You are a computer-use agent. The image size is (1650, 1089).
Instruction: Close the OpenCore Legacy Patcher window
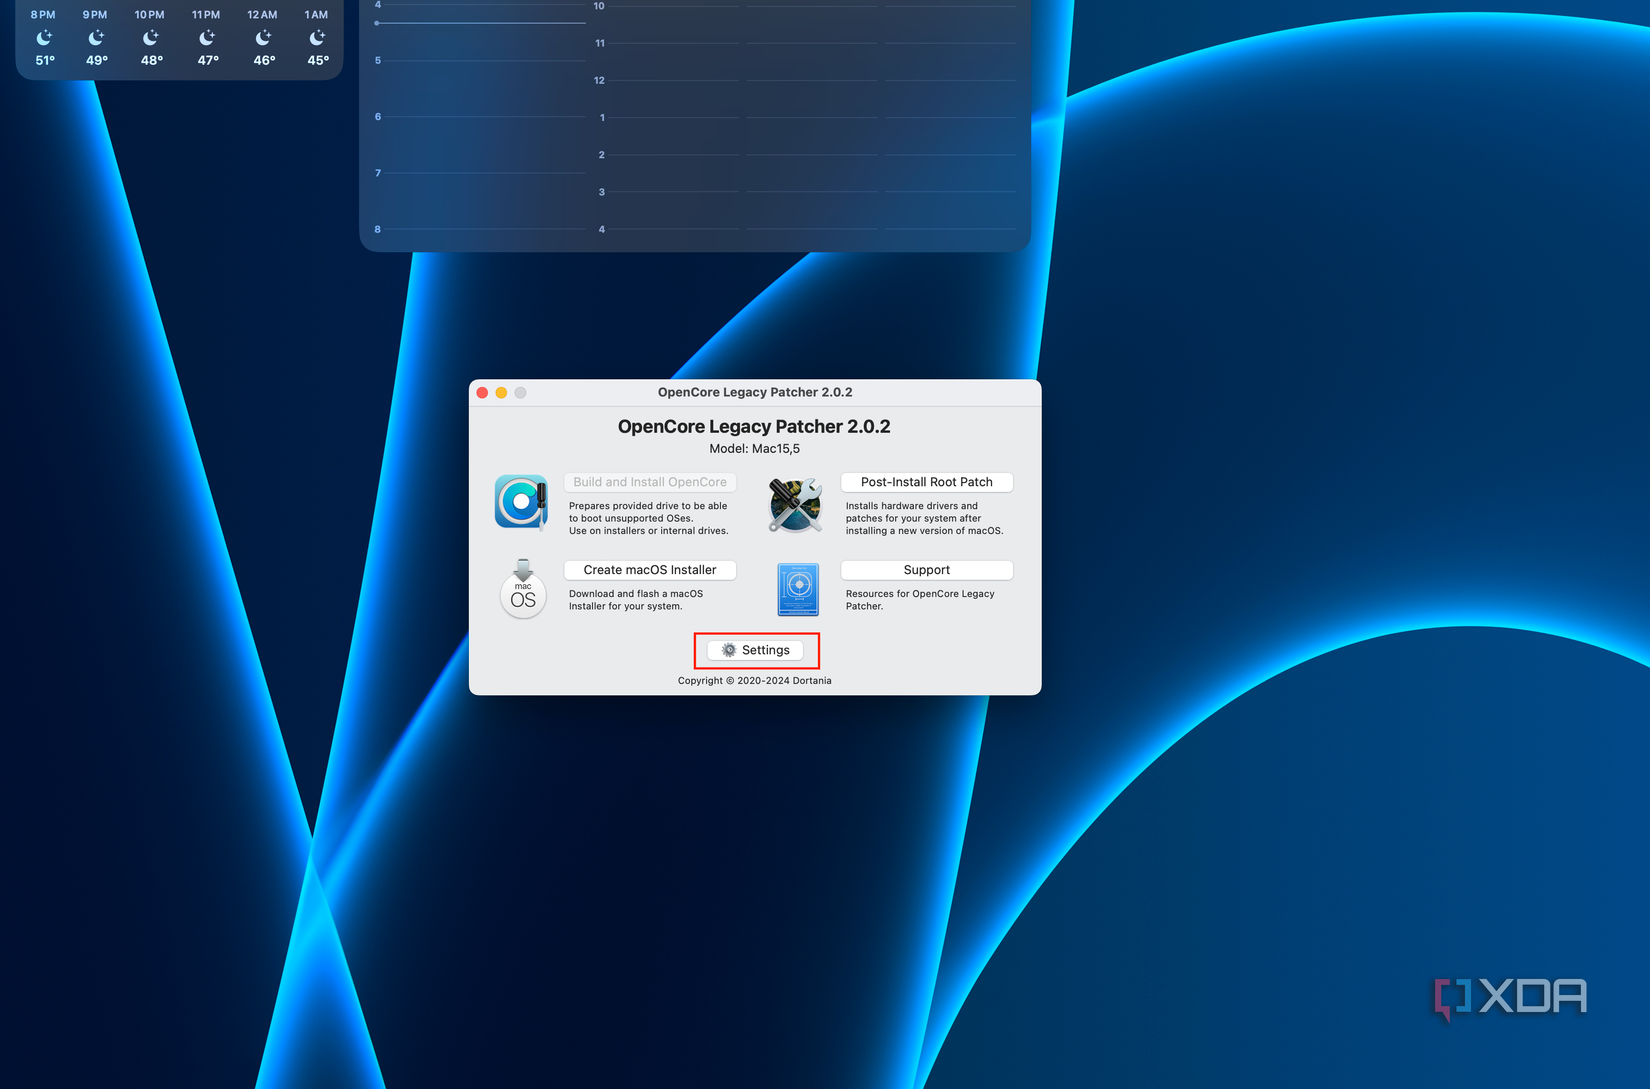(482, 393)
